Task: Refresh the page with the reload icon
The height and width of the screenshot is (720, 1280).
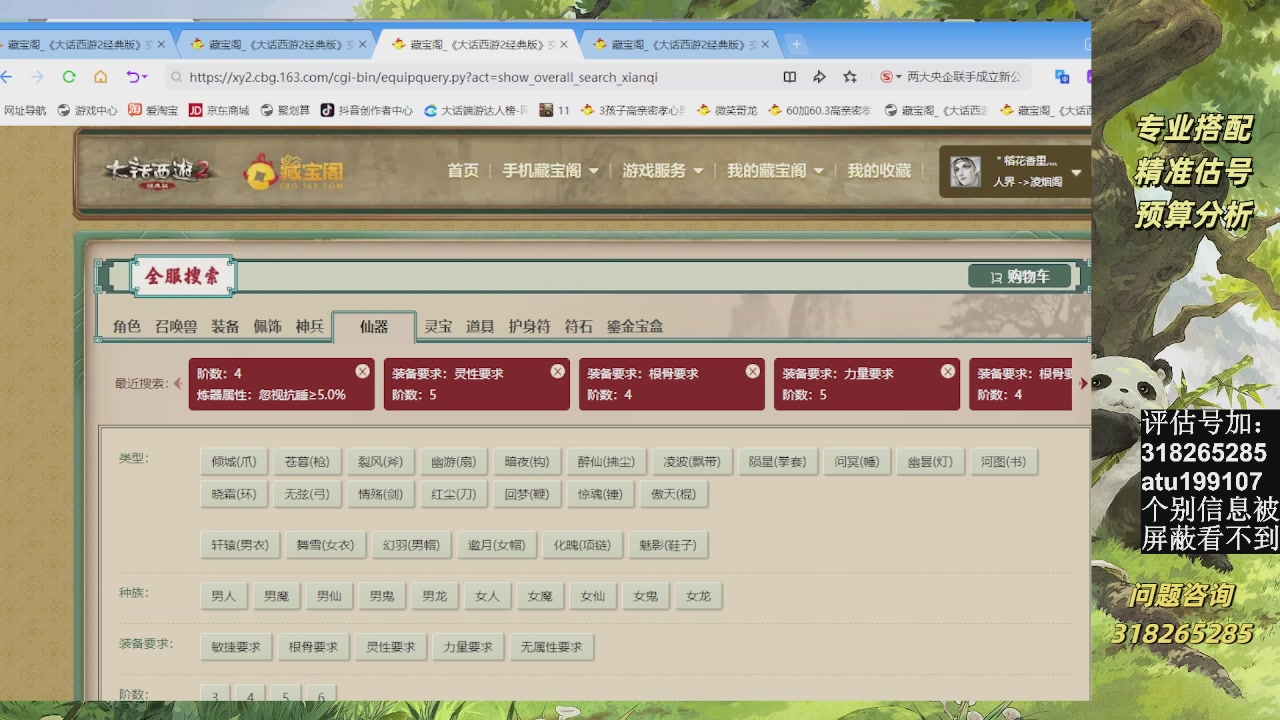Action: pyautogui.click(x=68, y=76)
